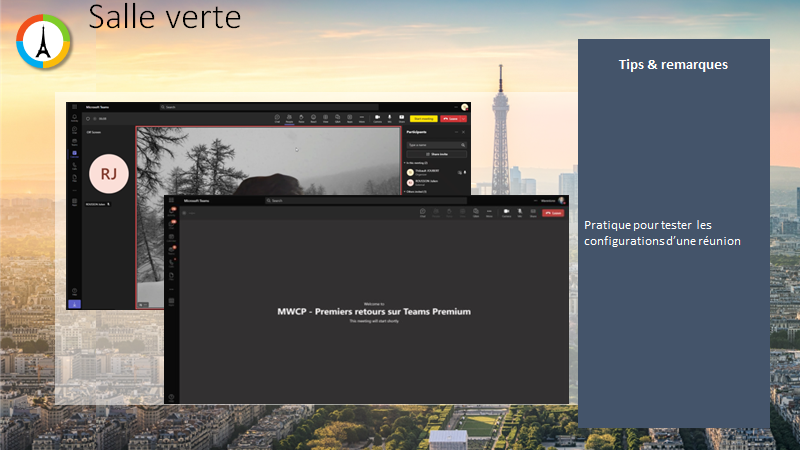The image size is (800, 450).
Task: Open Chat in back Teams window toolbar
Action: click(277, 118)
